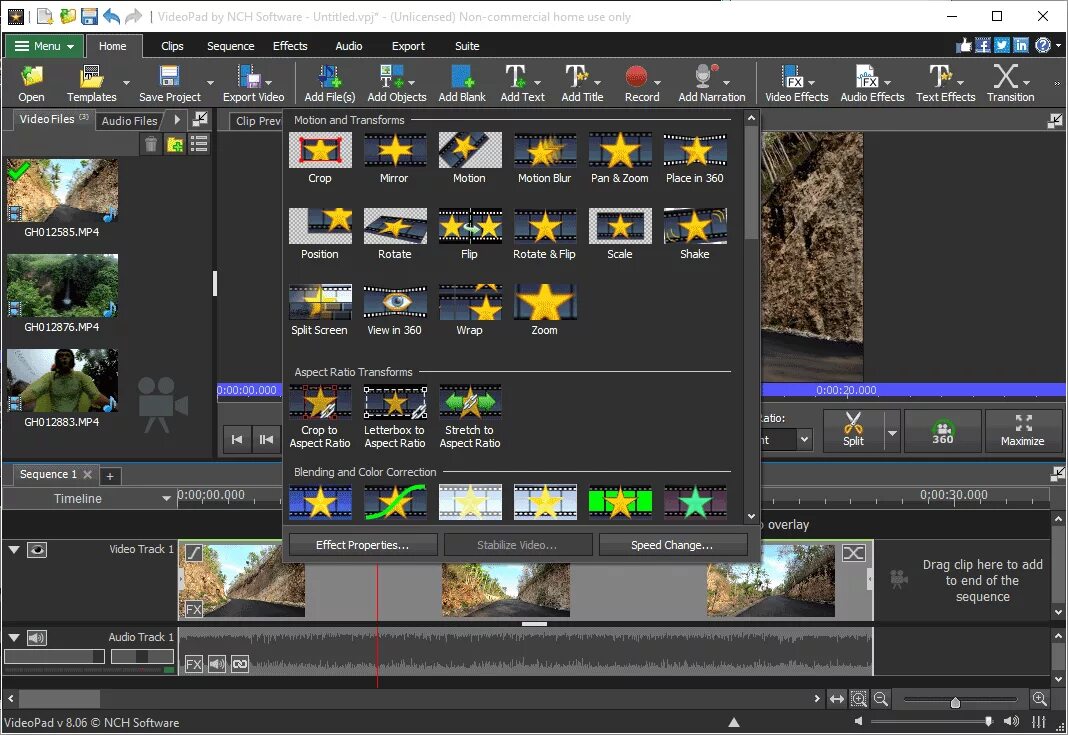Image resolution: width=1068 pixels, height=735 pixels.
Task: Open the Sequence tab
Action: click(x=230, y=46)
